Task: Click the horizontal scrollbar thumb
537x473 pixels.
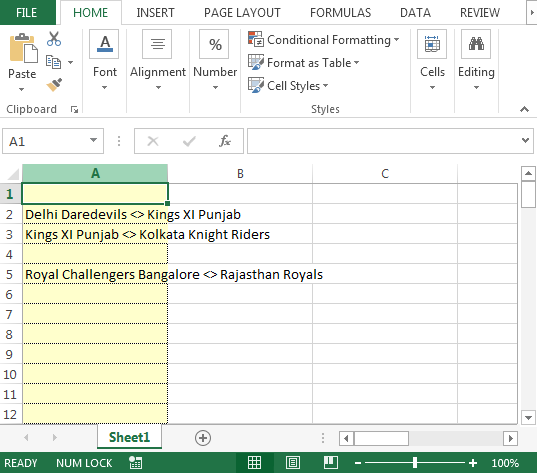Action: [x=381, y=438]
